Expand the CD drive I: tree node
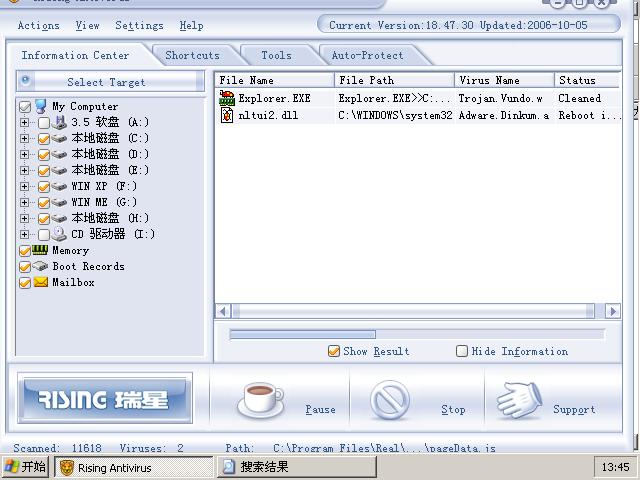This screenshot has height=480, width=640. click(x=24, y=234)
